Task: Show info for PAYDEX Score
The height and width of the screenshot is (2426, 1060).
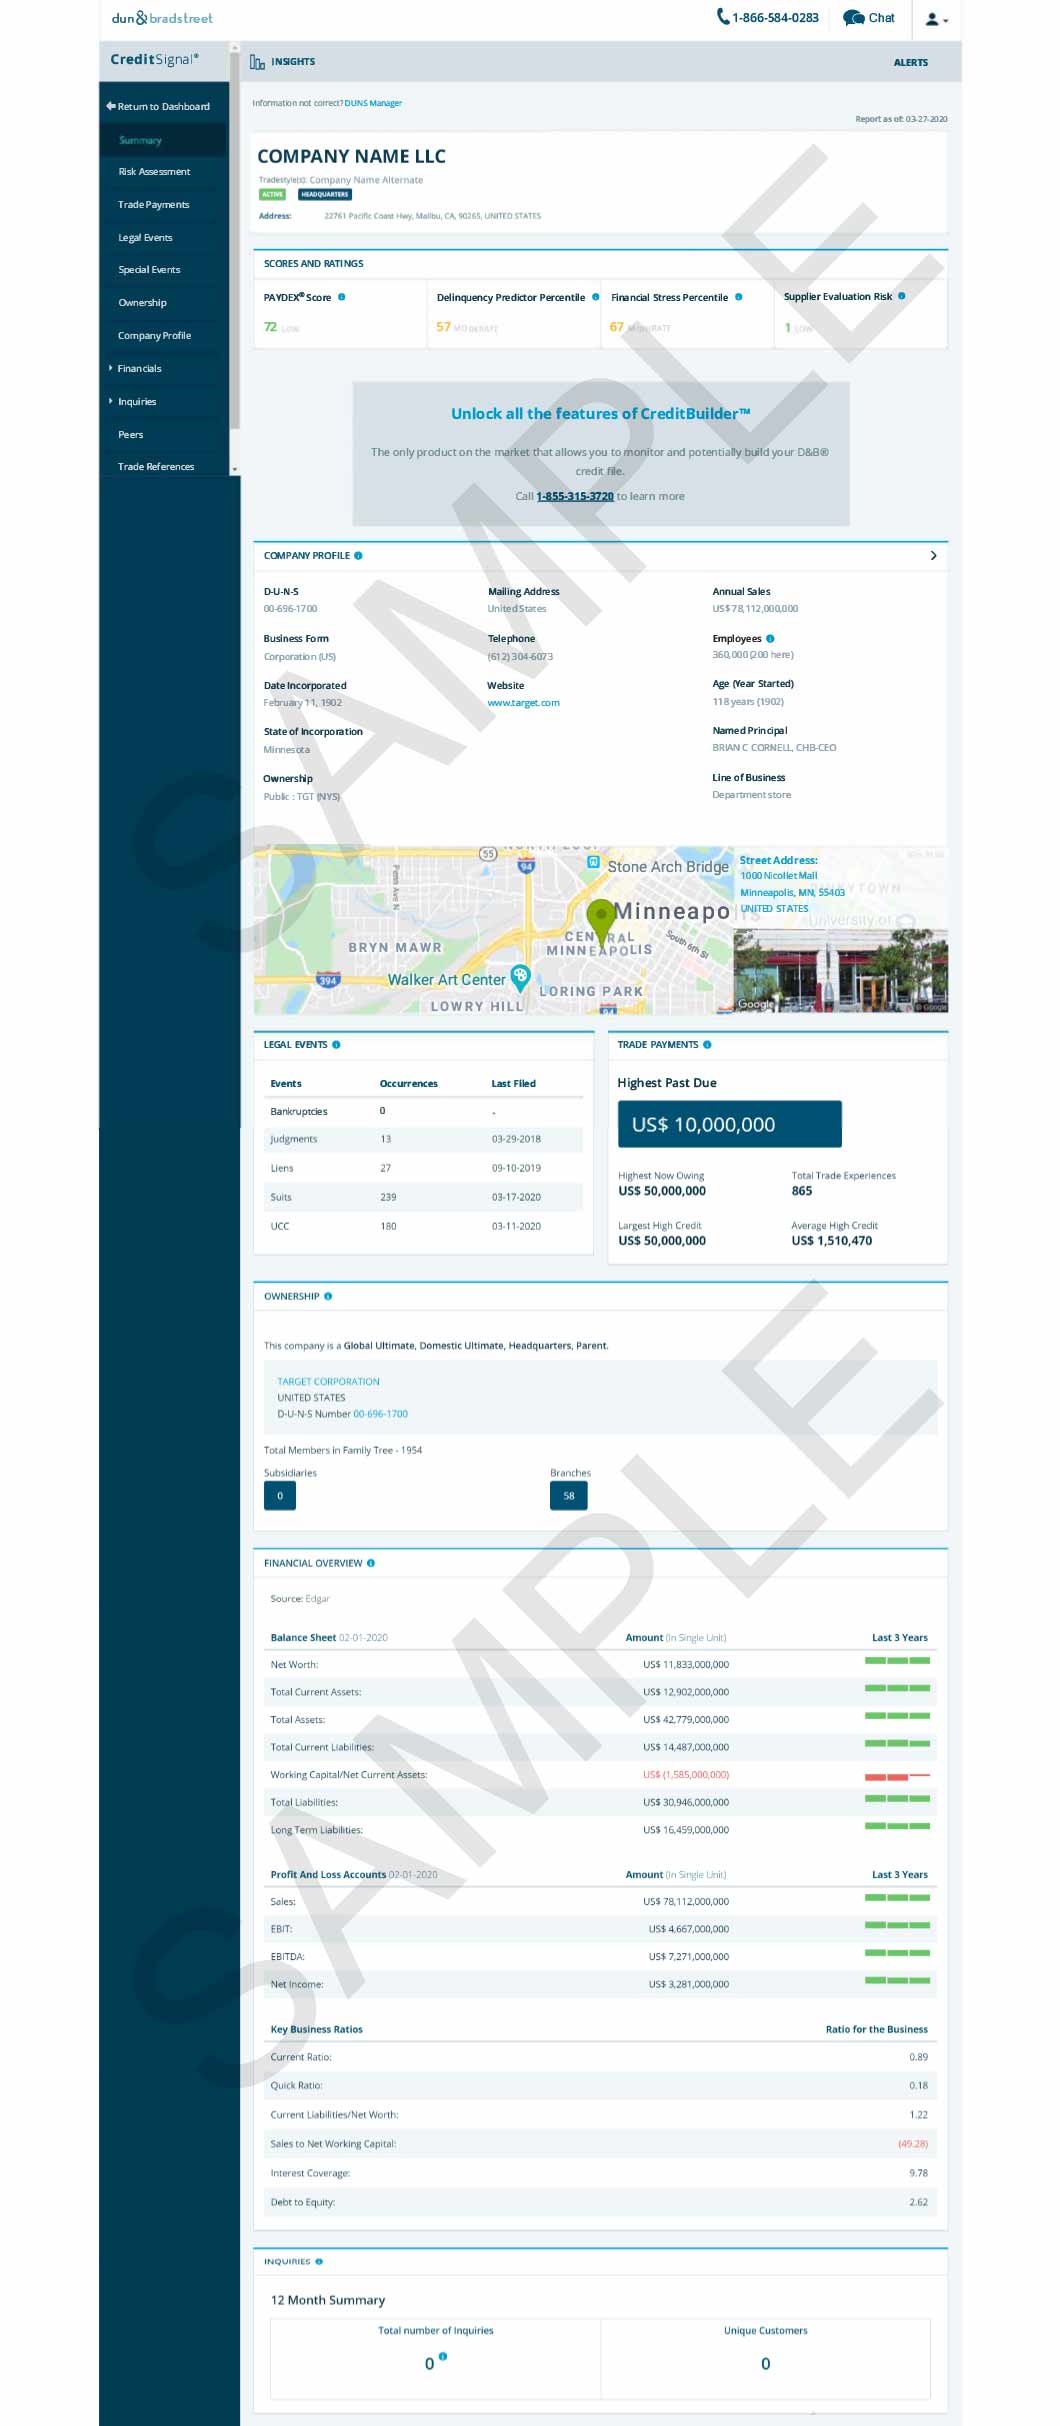Action: click(x=342, y=297)
